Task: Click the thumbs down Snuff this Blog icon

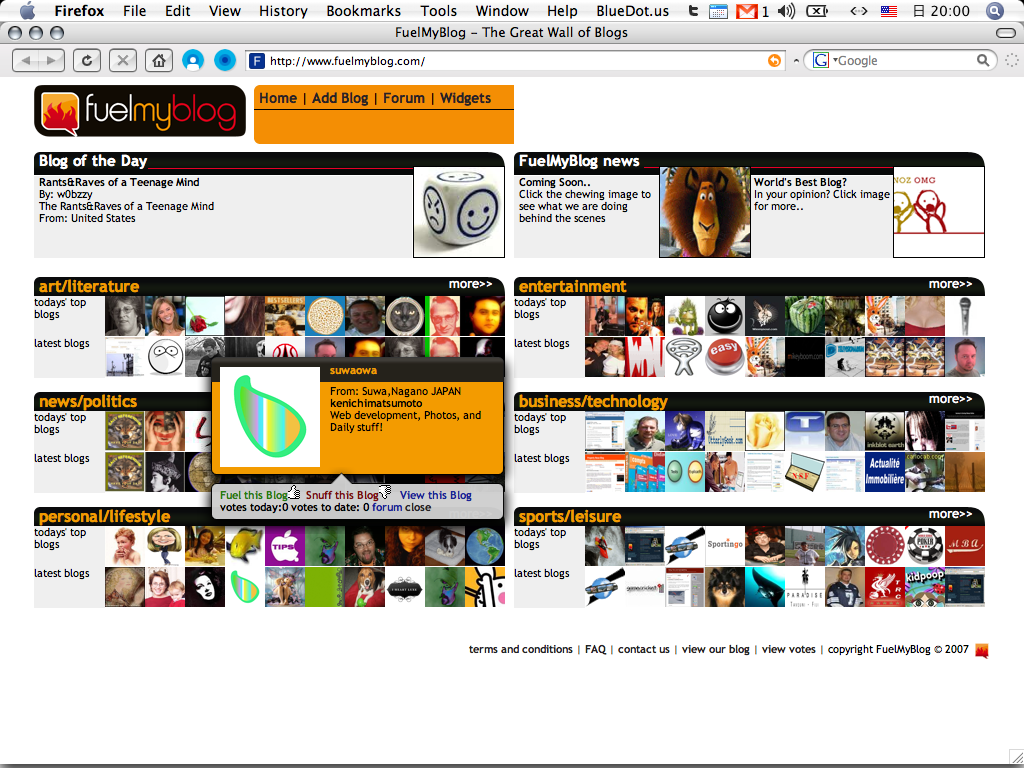Action: pos(385,492)
